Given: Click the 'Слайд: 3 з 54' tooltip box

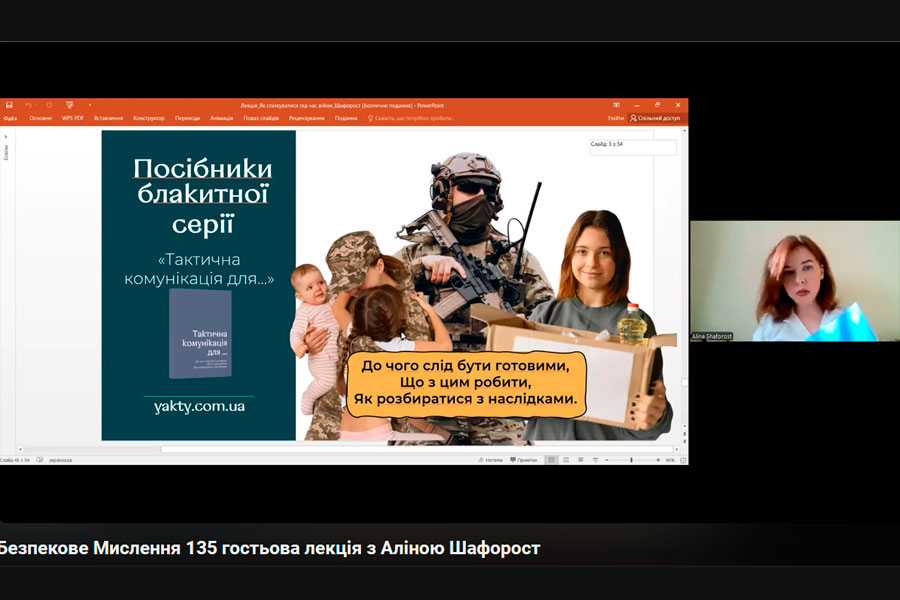Looking at the screenshot, I should [x=633, y=147].
